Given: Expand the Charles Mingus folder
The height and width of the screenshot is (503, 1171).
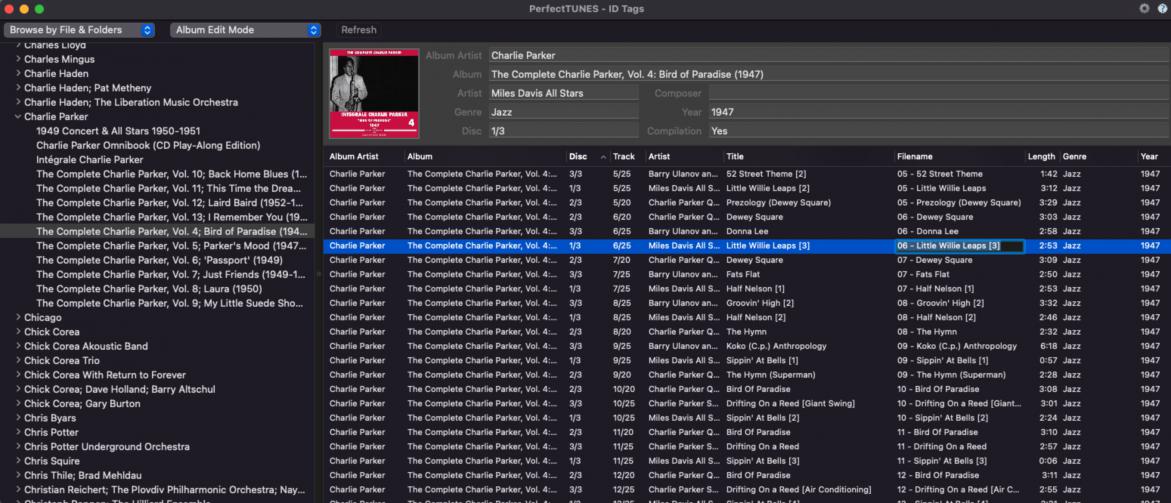Looking at the screenshot, I should tap(18, 59).
